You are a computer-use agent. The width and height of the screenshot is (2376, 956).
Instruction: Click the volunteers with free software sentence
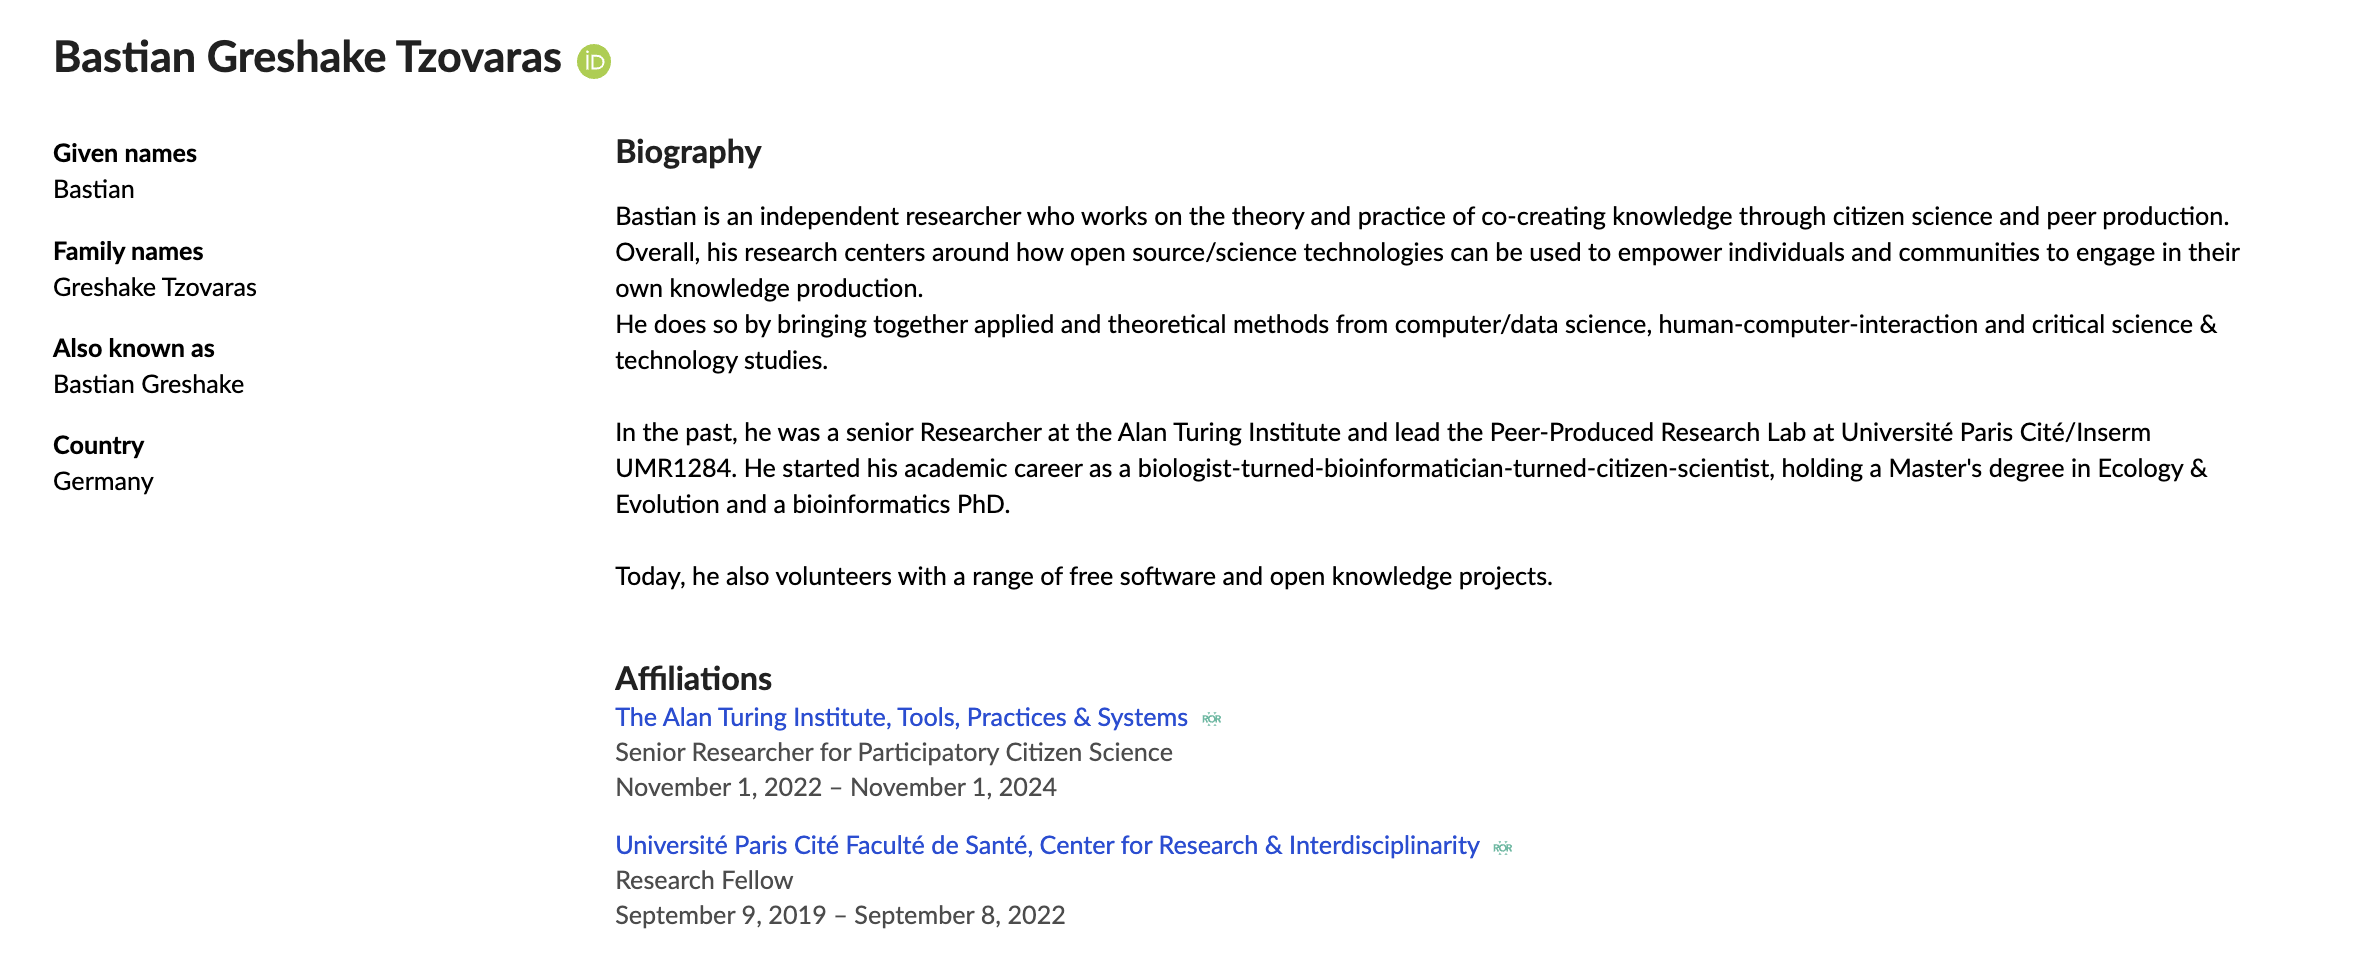(x=1084, y=576)
